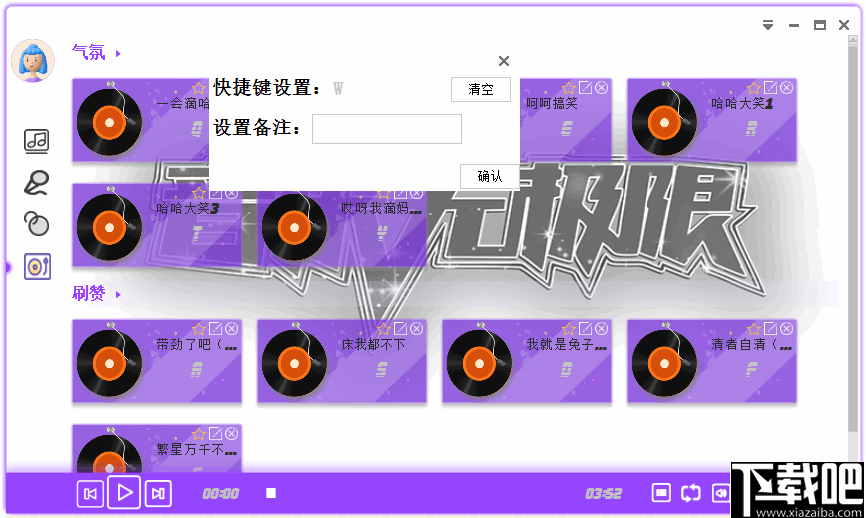Click the playback progress slider handle

[271, 493]
